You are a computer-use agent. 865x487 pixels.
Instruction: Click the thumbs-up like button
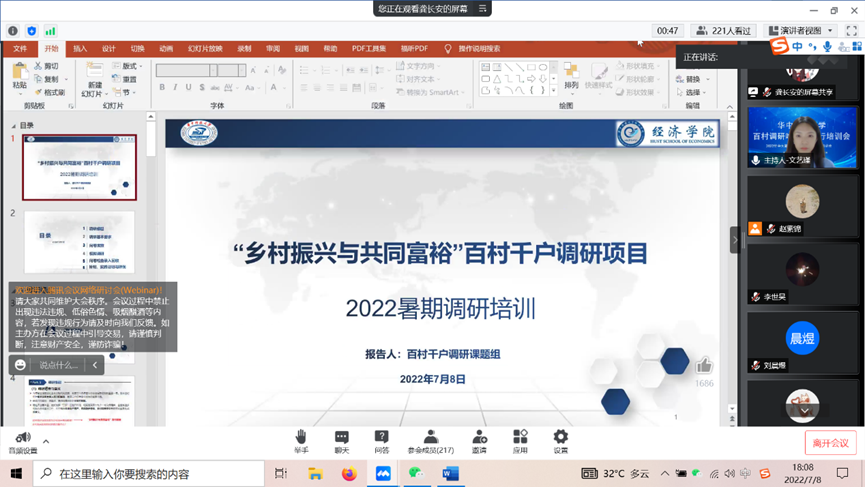point(704,366)
